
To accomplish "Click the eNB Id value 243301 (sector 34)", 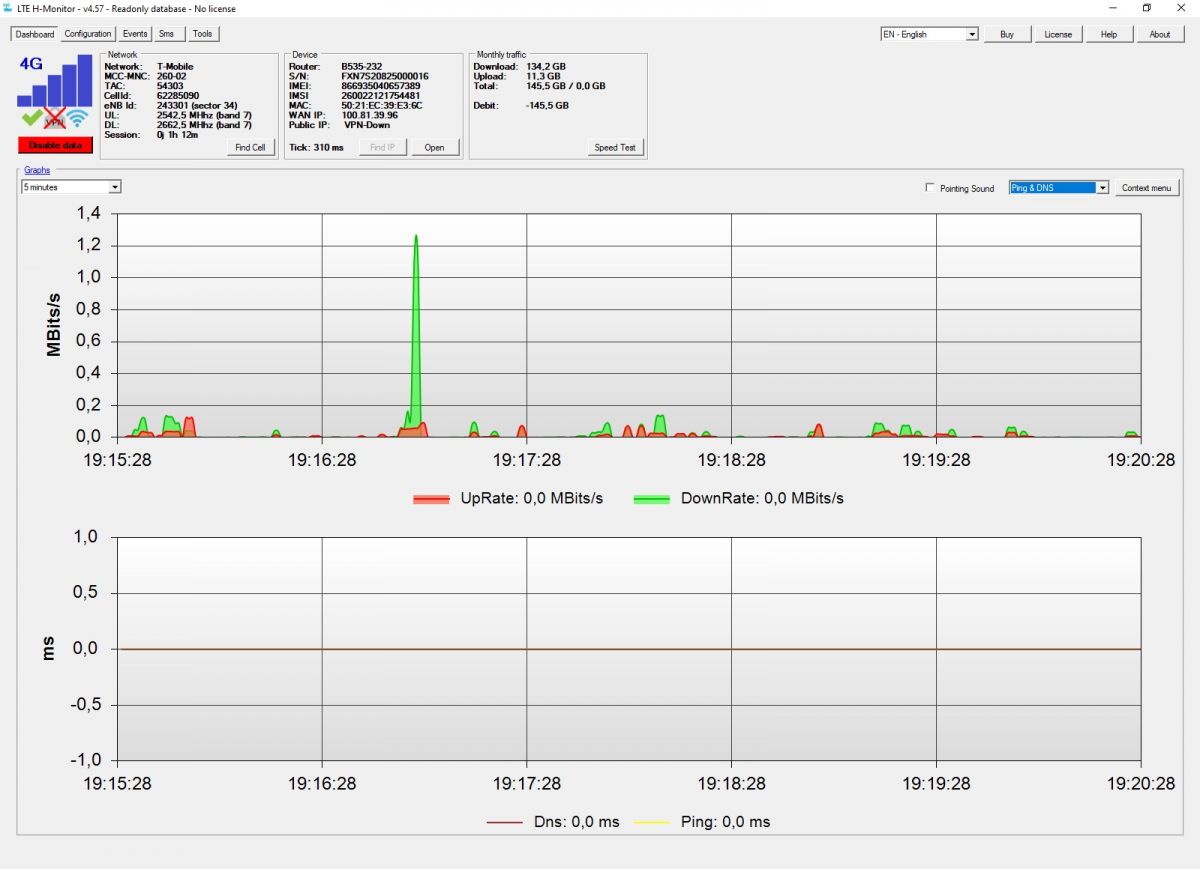I will tap(197, 105).
